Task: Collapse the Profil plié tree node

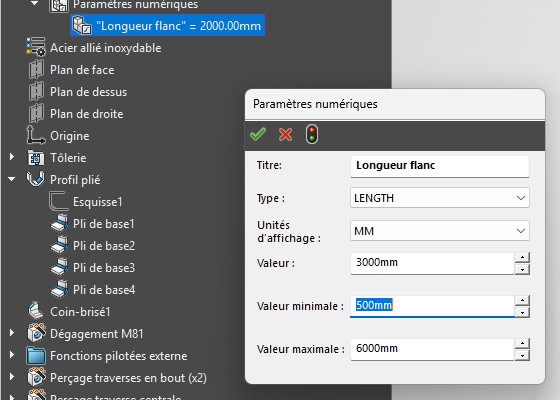Action: pyautogui.click(x=12, y=179)
